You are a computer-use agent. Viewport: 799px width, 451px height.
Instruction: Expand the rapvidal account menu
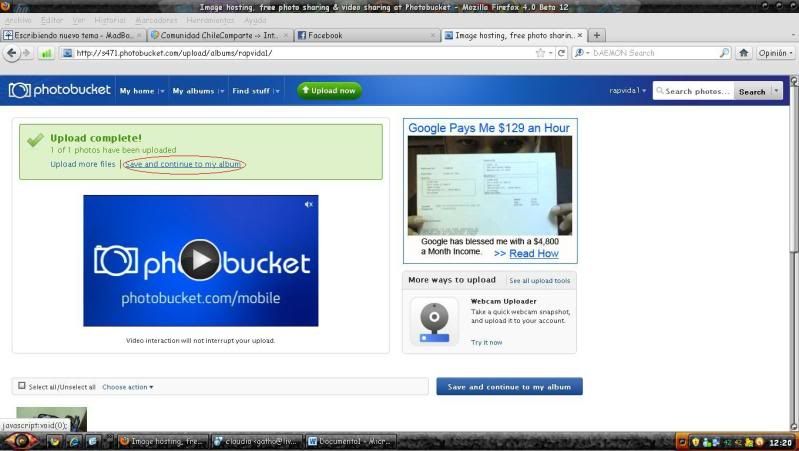click(x=627, y=91)
